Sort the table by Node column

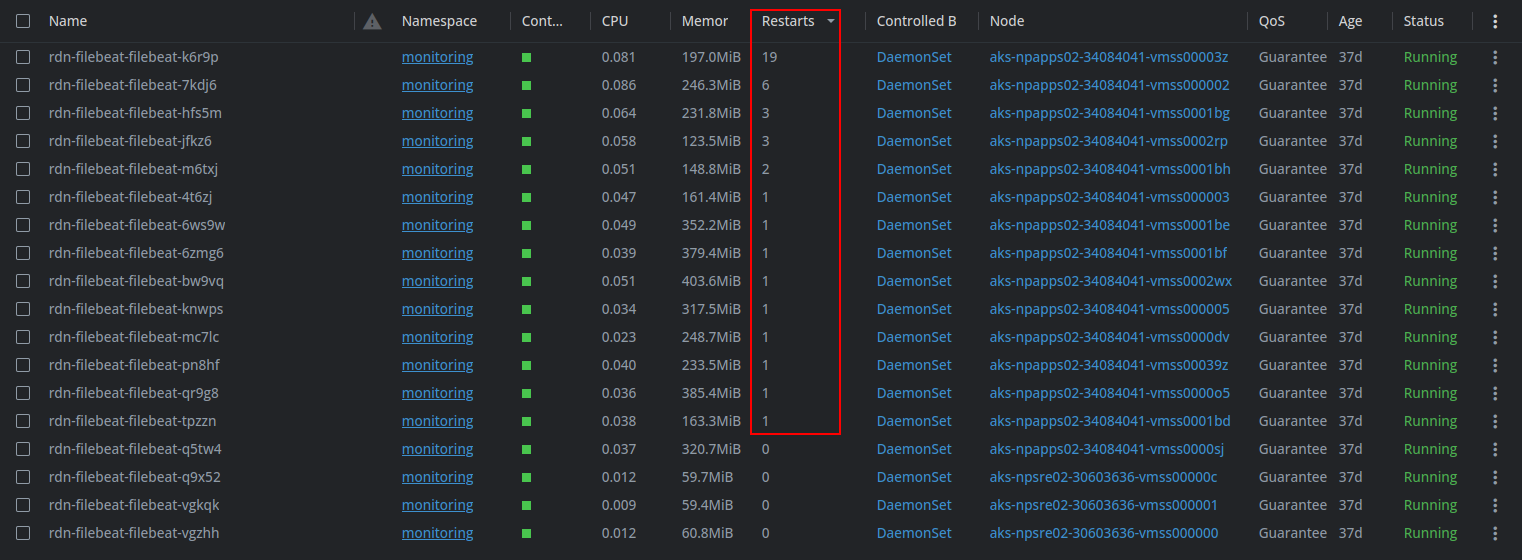click(1007, 21)
